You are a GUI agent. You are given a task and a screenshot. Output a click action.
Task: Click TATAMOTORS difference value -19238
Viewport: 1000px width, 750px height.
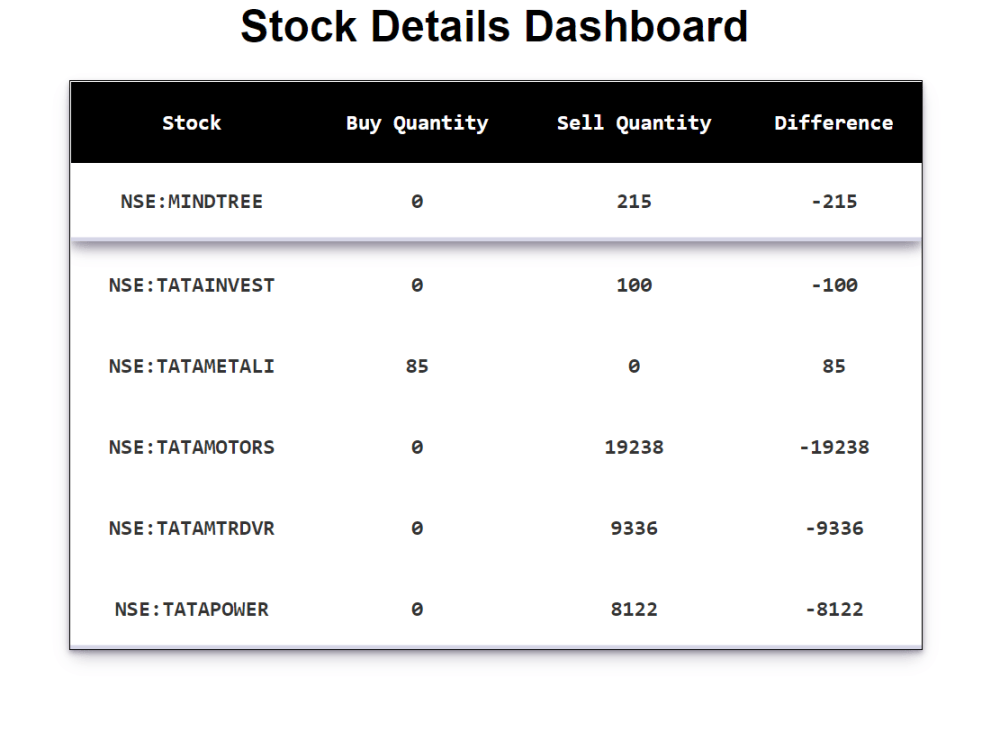click(x=834, y=447)
